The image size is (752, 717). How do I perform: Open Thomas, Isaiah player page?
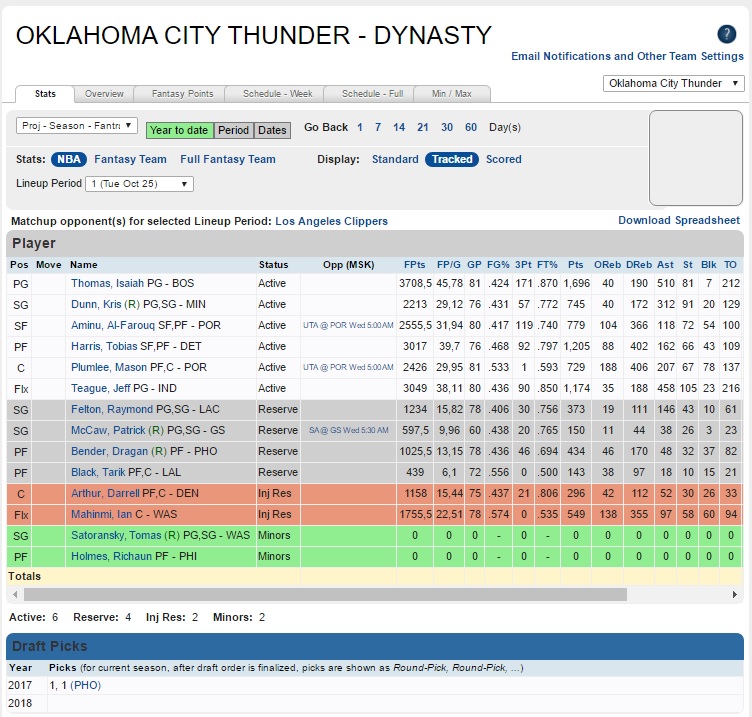pos(107,283)
